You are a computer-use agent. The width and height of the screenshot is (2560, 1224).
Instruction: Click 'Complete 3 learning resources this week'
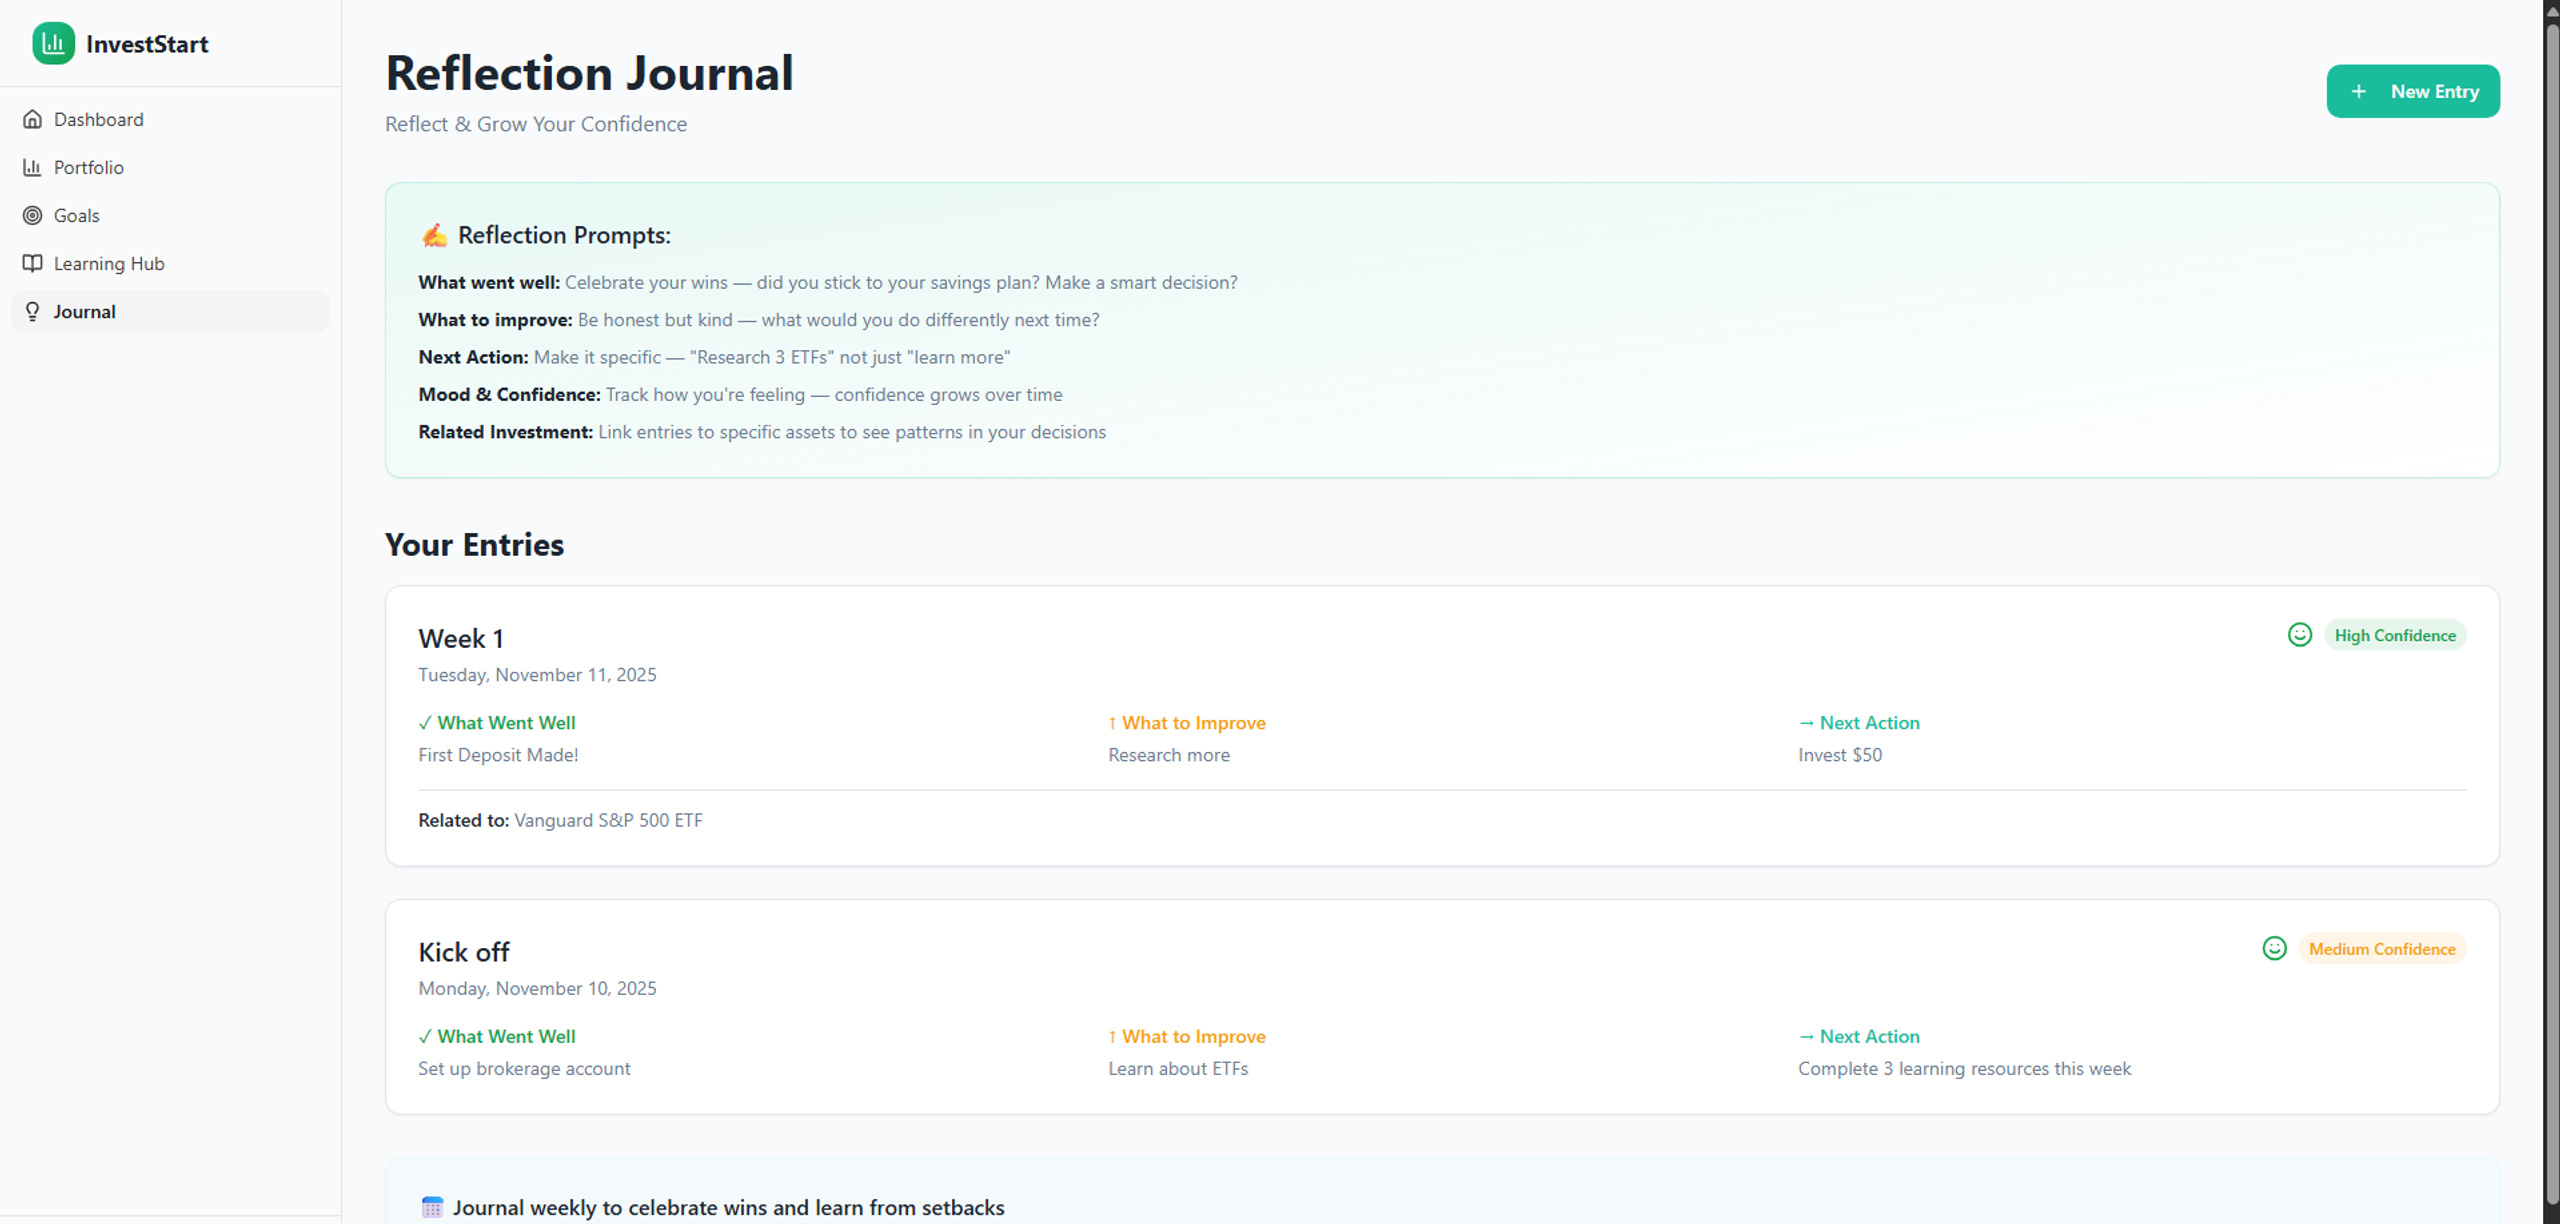[1964, 1068]
